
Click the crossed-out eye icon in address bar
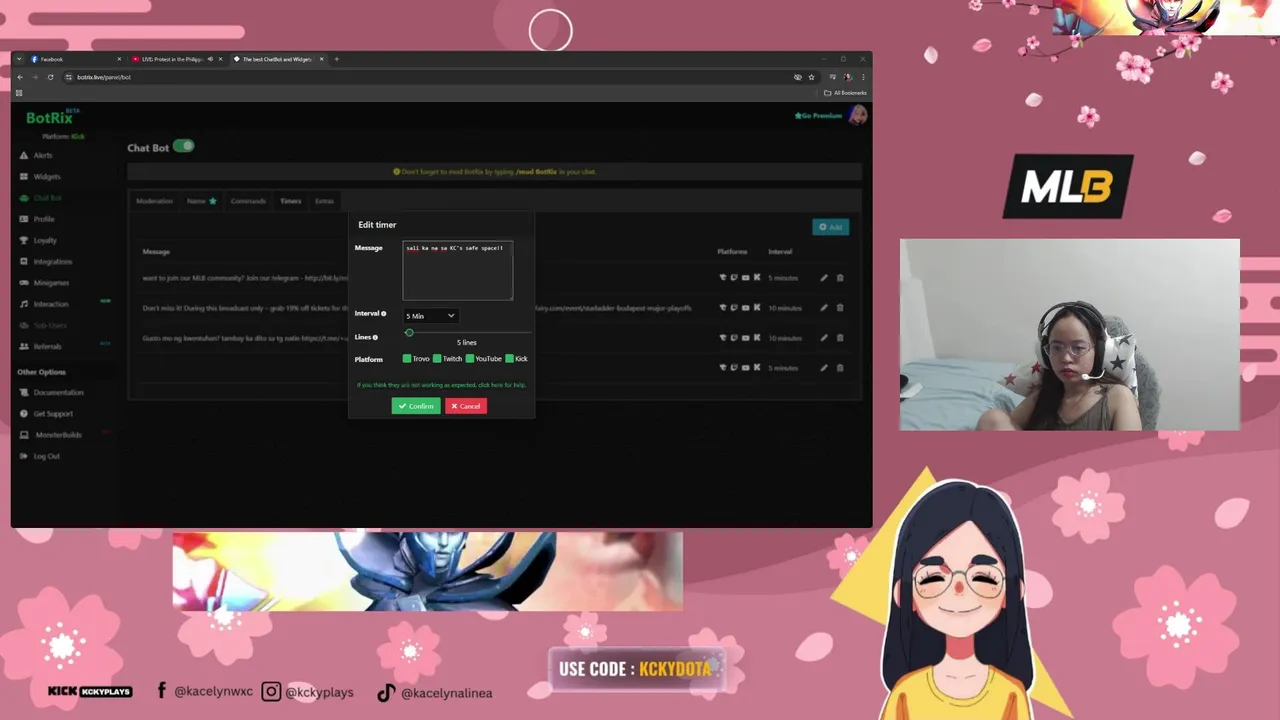pos(798,77)
